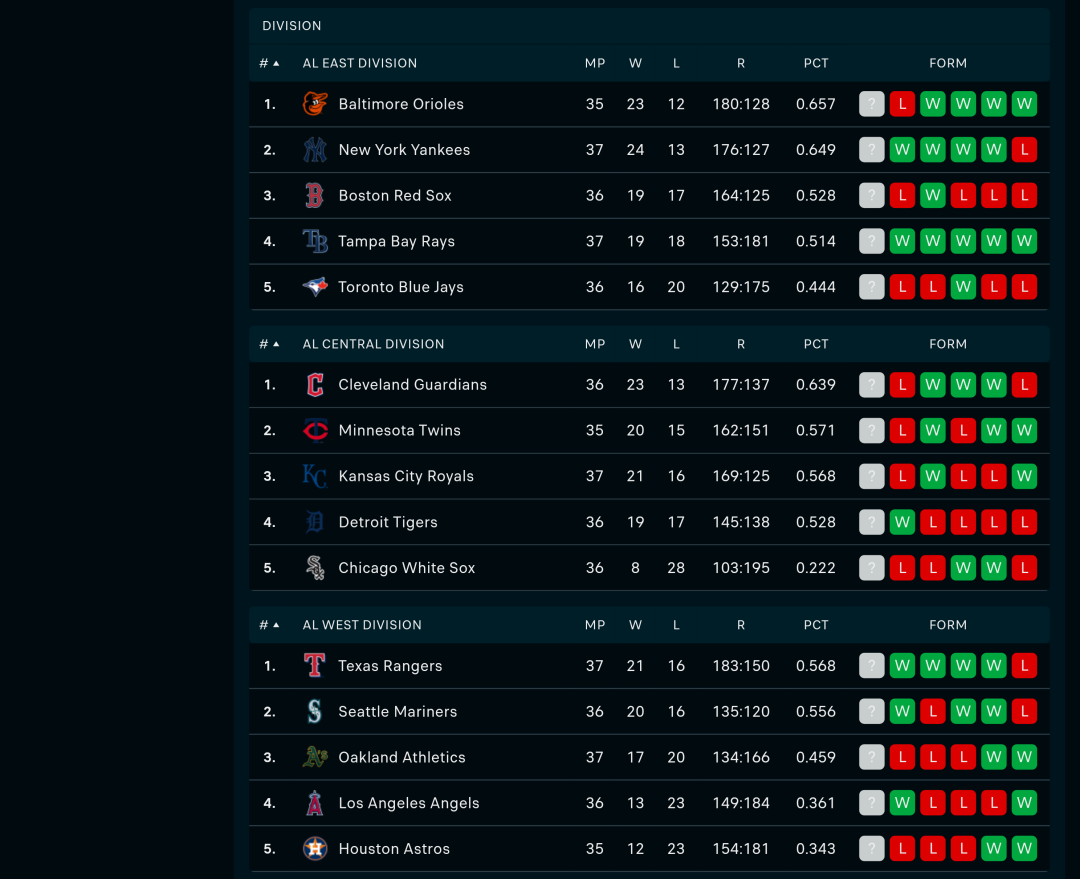Screen dimensions: 1080x879
Task: Click the Minnesota Twins logo
Action: pos(315,431)
